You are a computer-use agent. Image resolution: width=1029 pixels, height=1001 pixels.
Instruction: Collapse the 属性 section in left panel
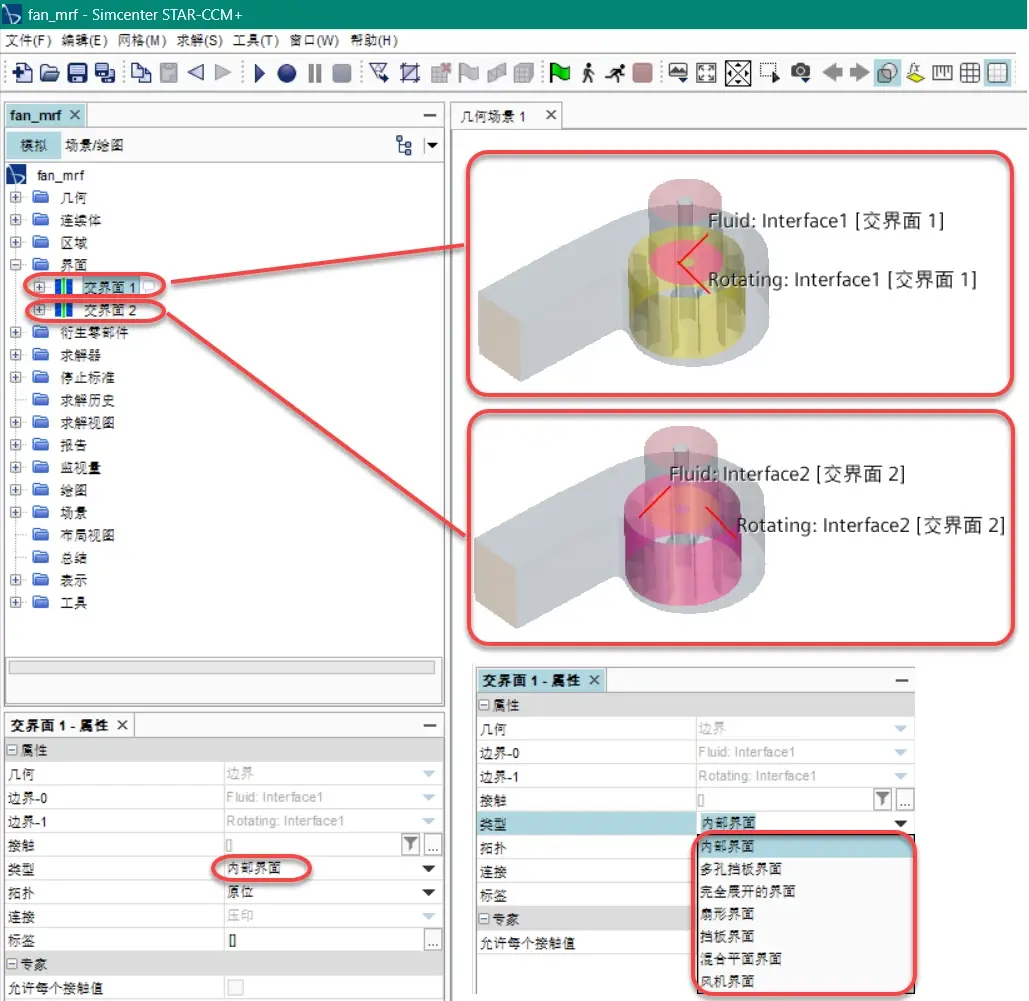12,750
